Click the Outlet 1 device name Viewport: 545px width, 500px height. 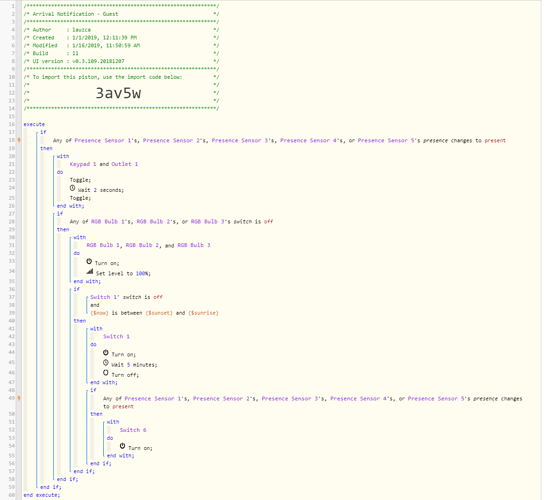(x=124, y=164)
